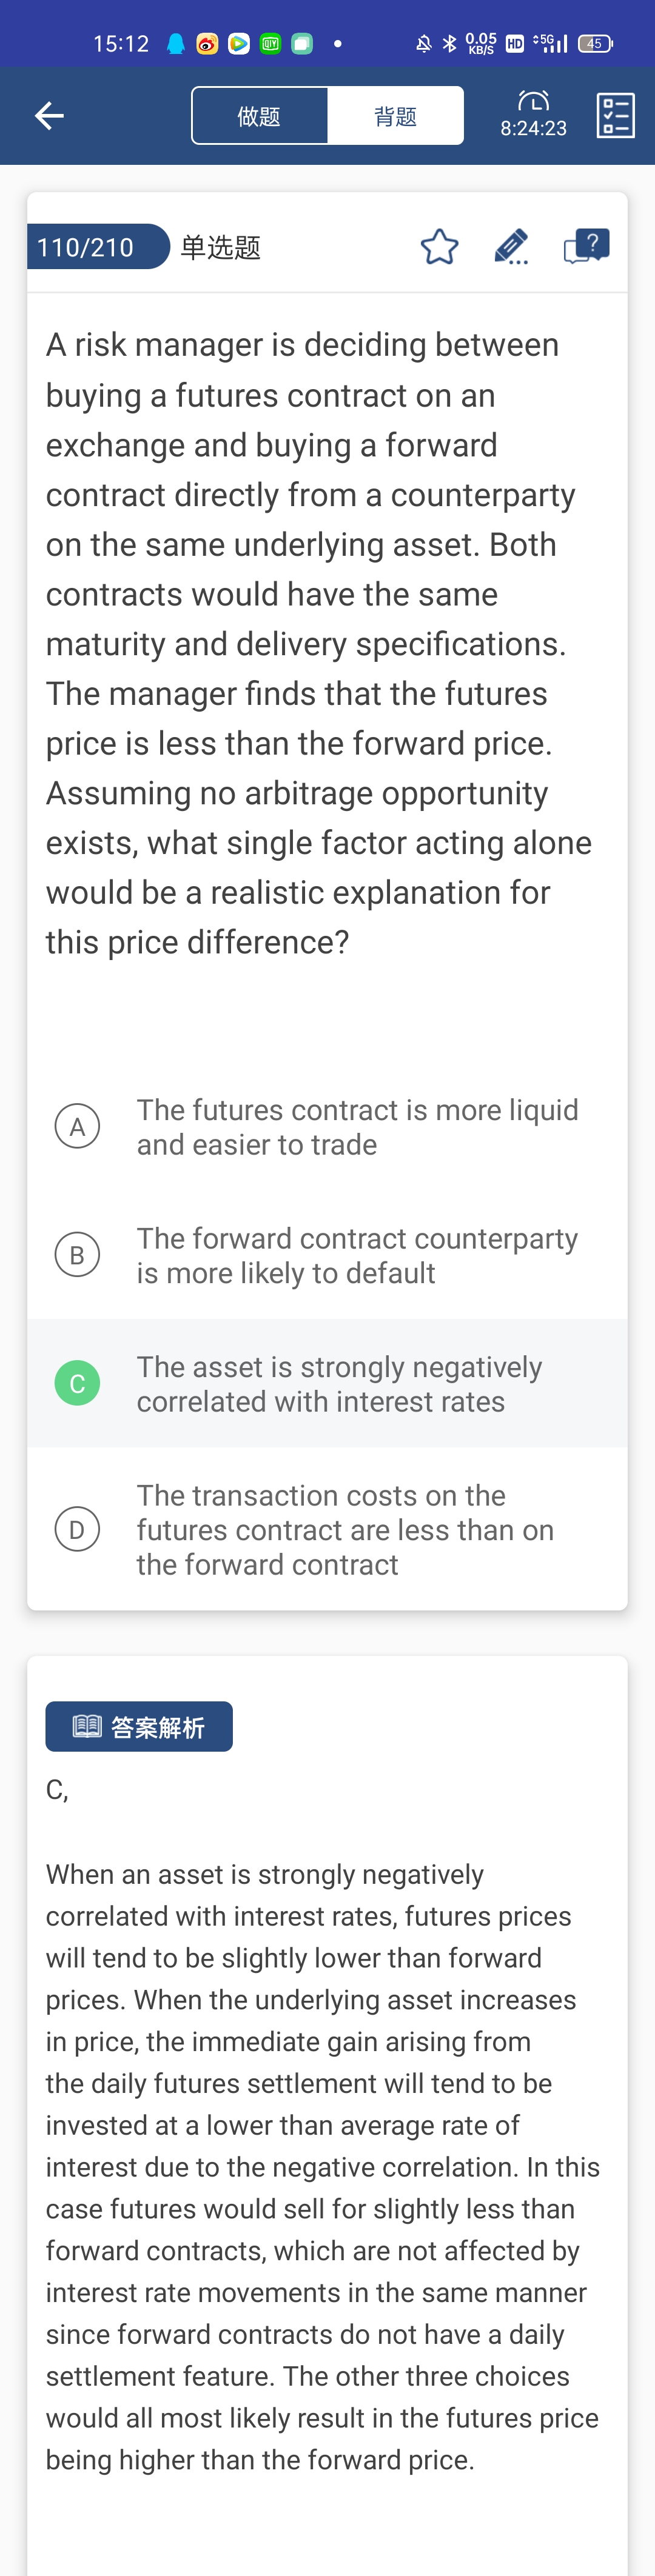Viewport: 655px width, 2576px height.
Task: Select answer option B radio button
Action: tap(77, 1255)
